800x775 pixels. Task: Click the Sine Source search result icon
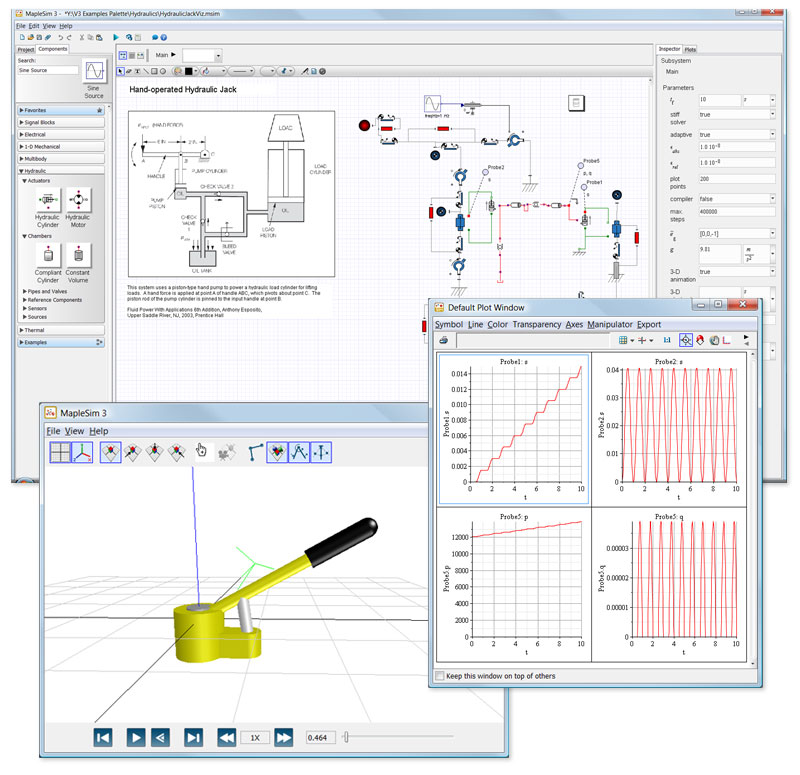(94, 73)
